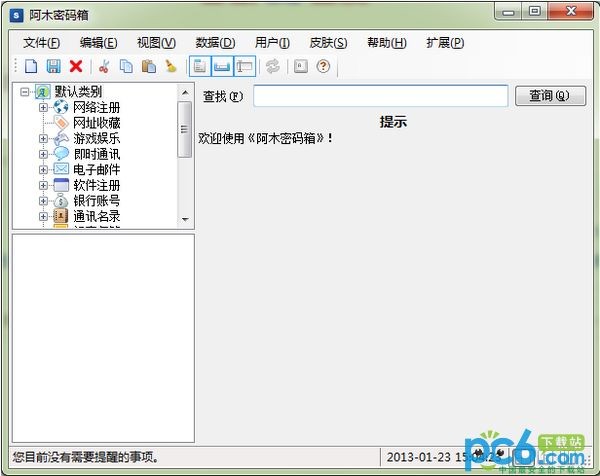Open the 皮肤(S) menu
This screenshot has height=476, width=600.
(328, 42)
